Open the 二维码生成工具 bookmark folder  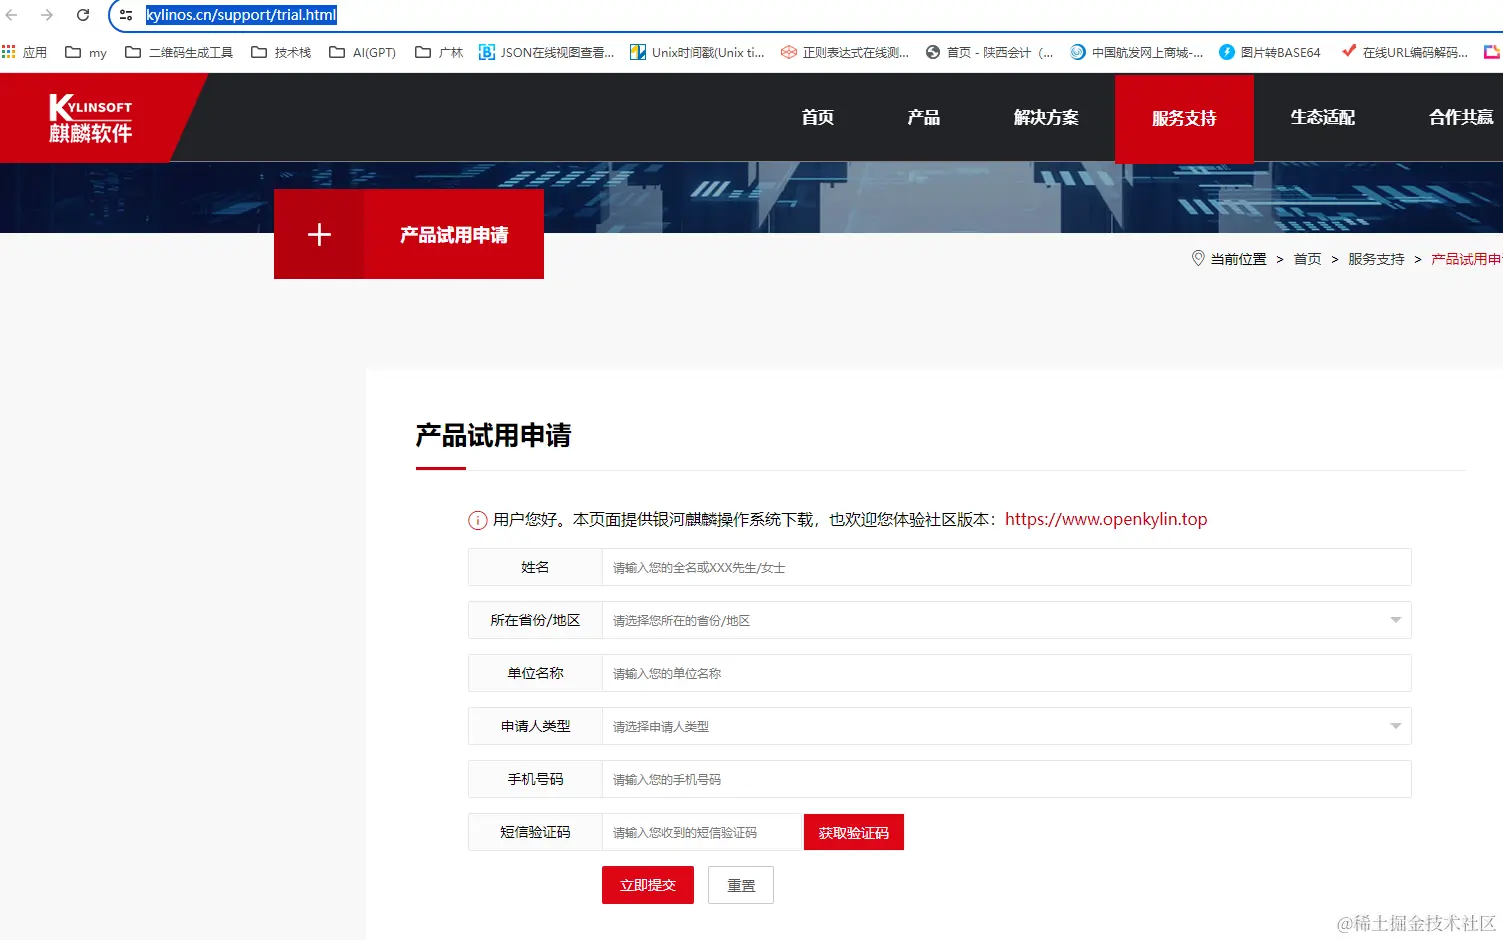[x=179, y=52]
